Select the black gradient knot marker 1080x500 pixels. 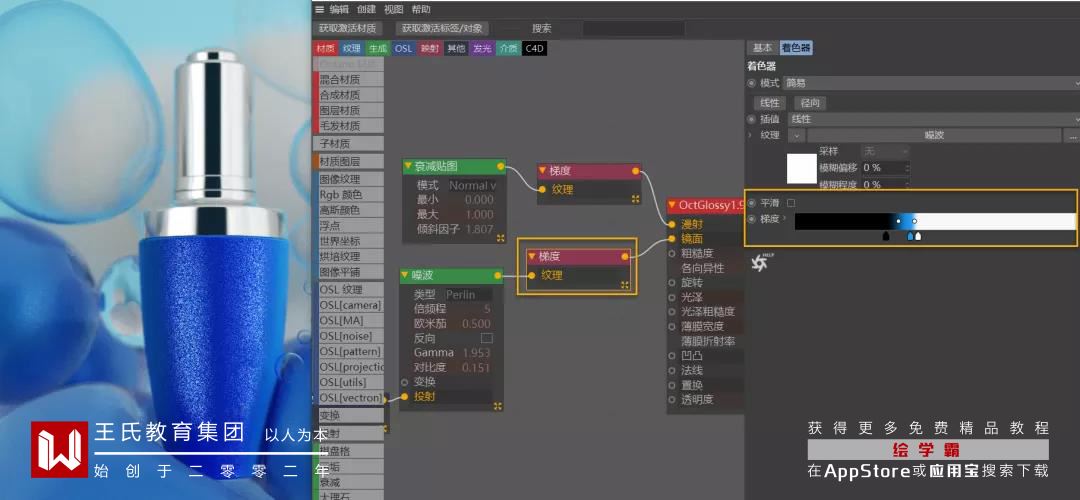(886, 236)
